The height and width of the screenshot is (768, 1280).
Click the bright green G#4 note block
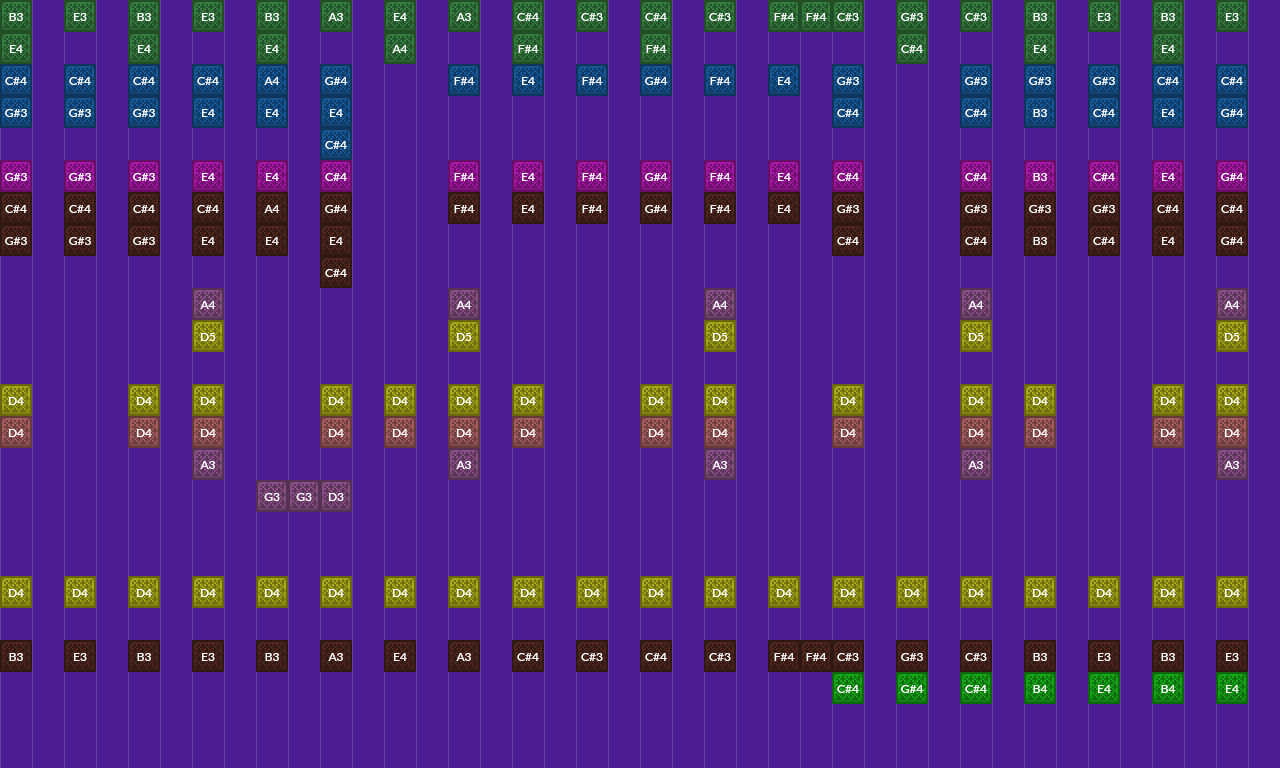tap(912, 689)
